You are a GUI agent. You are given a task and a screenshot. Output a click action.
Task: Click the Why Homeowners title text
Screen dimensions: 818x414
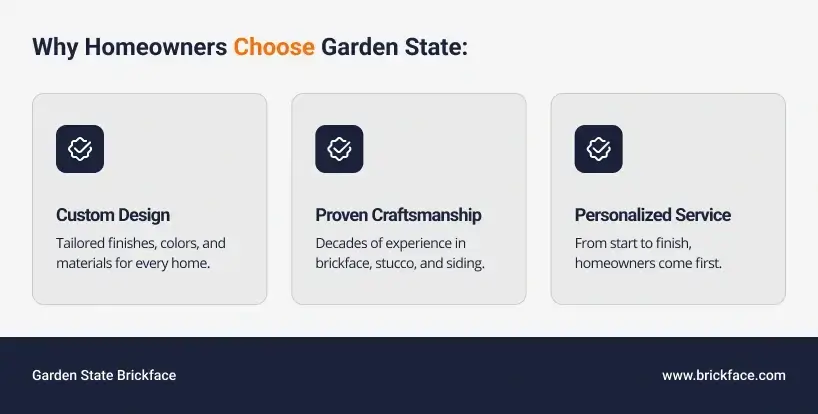[x=129, y=47]
